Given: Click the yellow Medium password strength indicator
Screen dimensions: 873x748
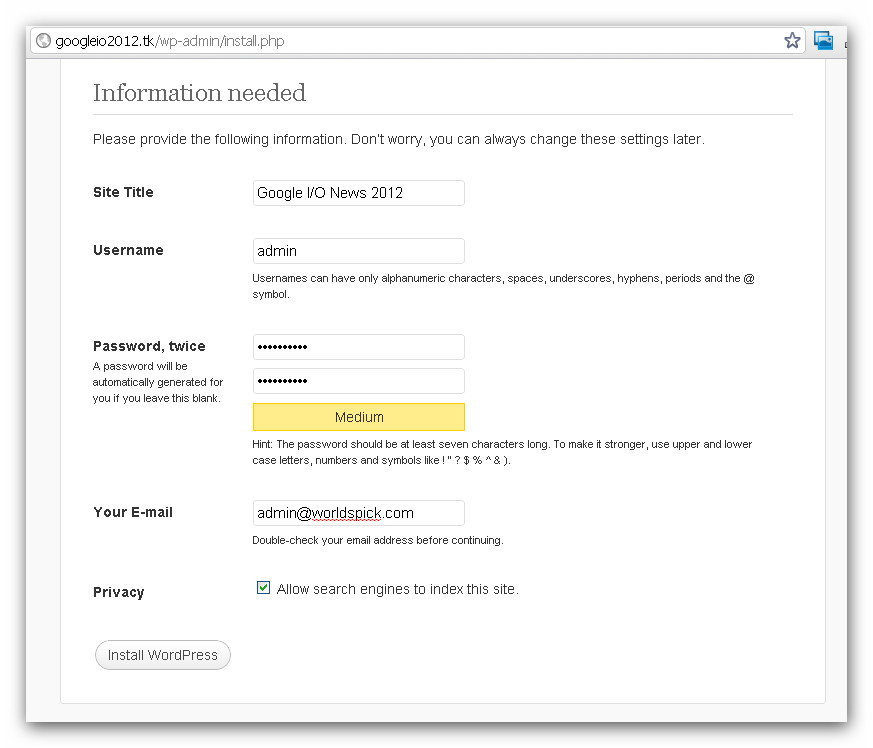Looking at the screenshot, I should [x=358, y=417].
